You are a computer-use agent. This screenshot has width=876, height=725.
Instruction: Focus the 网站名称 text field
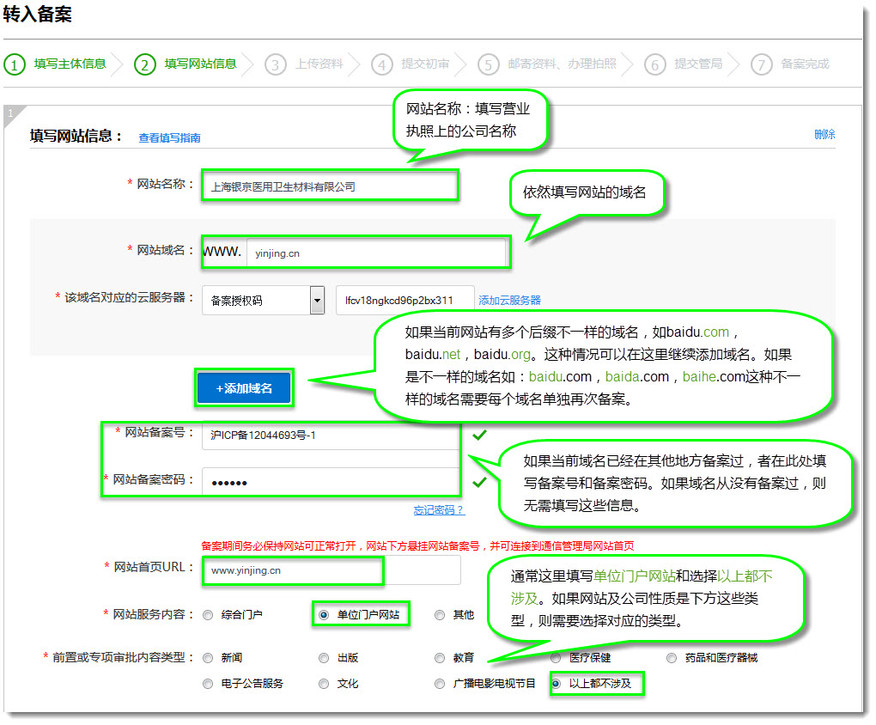coord(329,186)
